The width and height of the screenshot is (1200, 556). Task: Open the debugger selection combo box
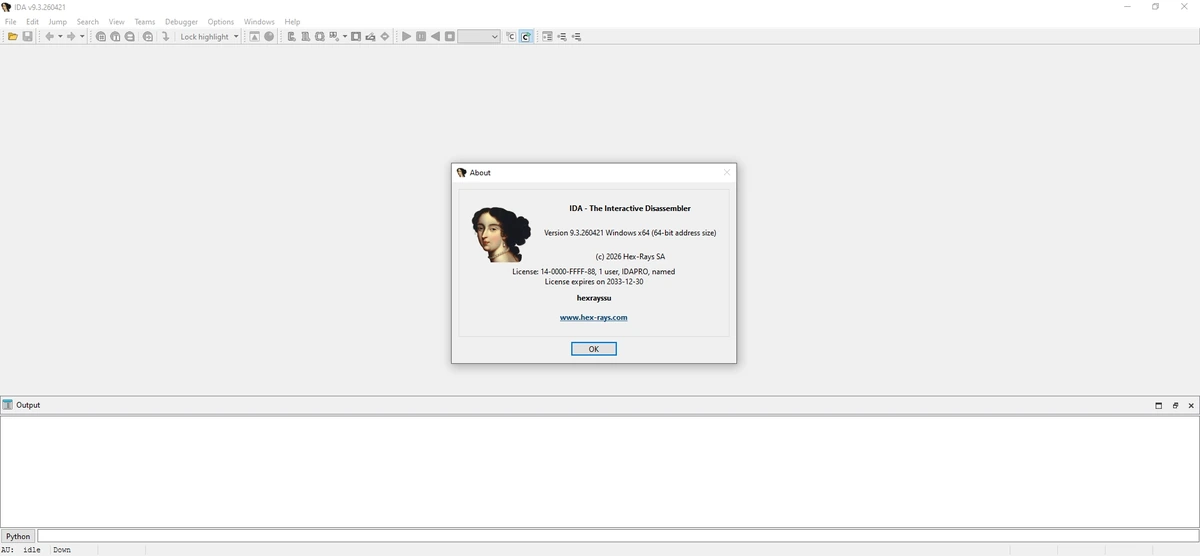[x=479, y=37]
